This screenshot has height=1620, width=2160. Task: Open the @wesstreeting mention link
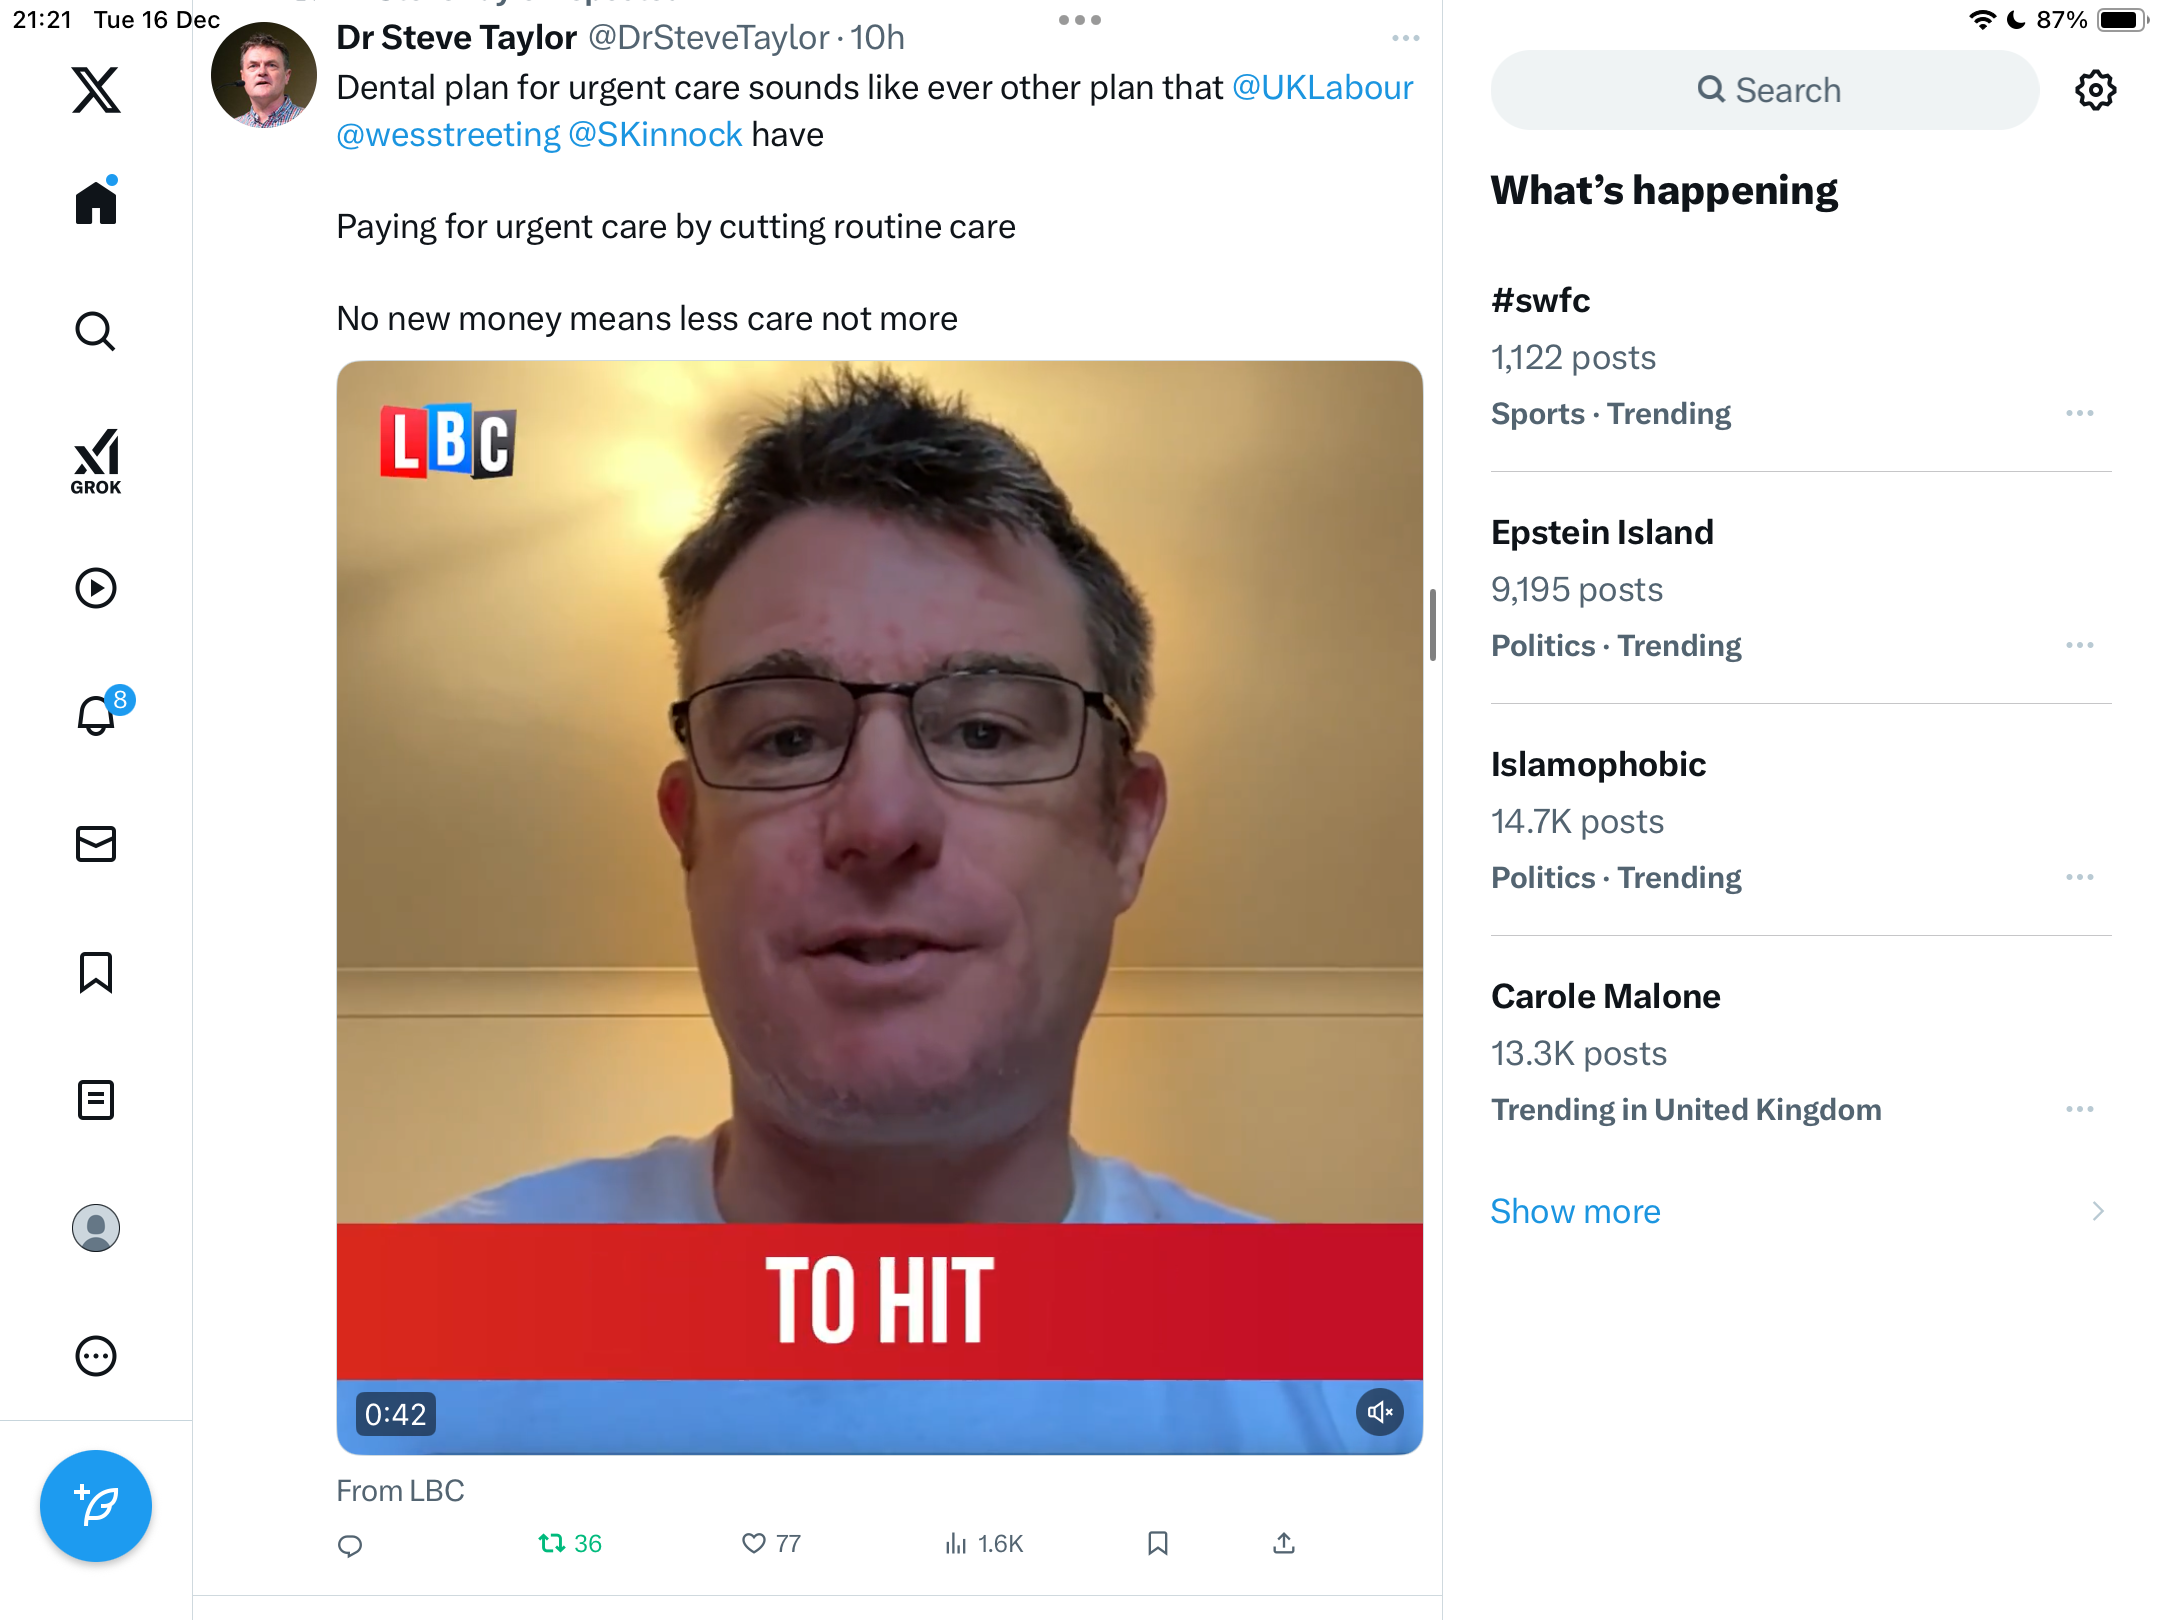click(448, 134)
